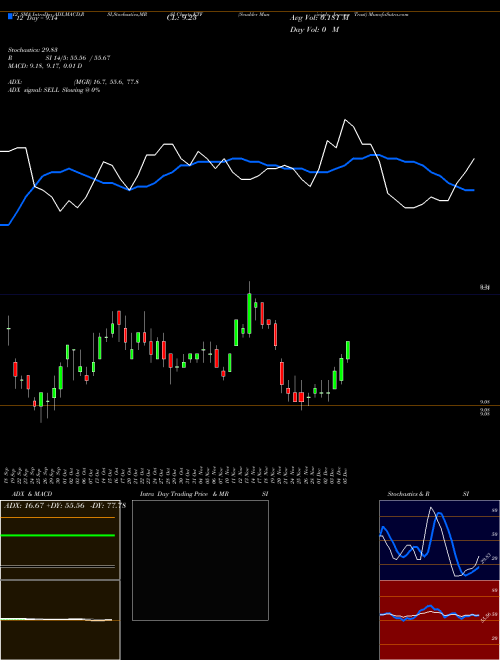Click the 'Intra Day Trading Price & MR' title

184,494
